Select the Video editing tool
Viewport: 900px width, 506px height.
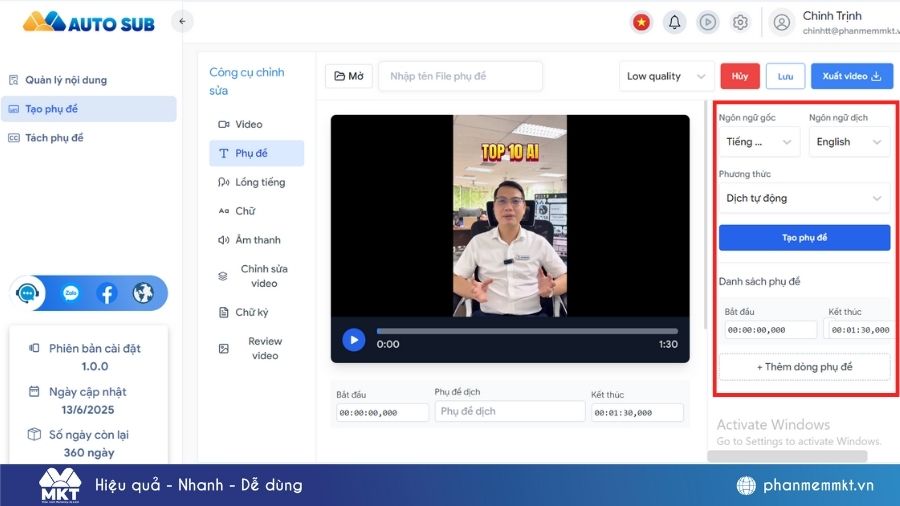(257, 124)
